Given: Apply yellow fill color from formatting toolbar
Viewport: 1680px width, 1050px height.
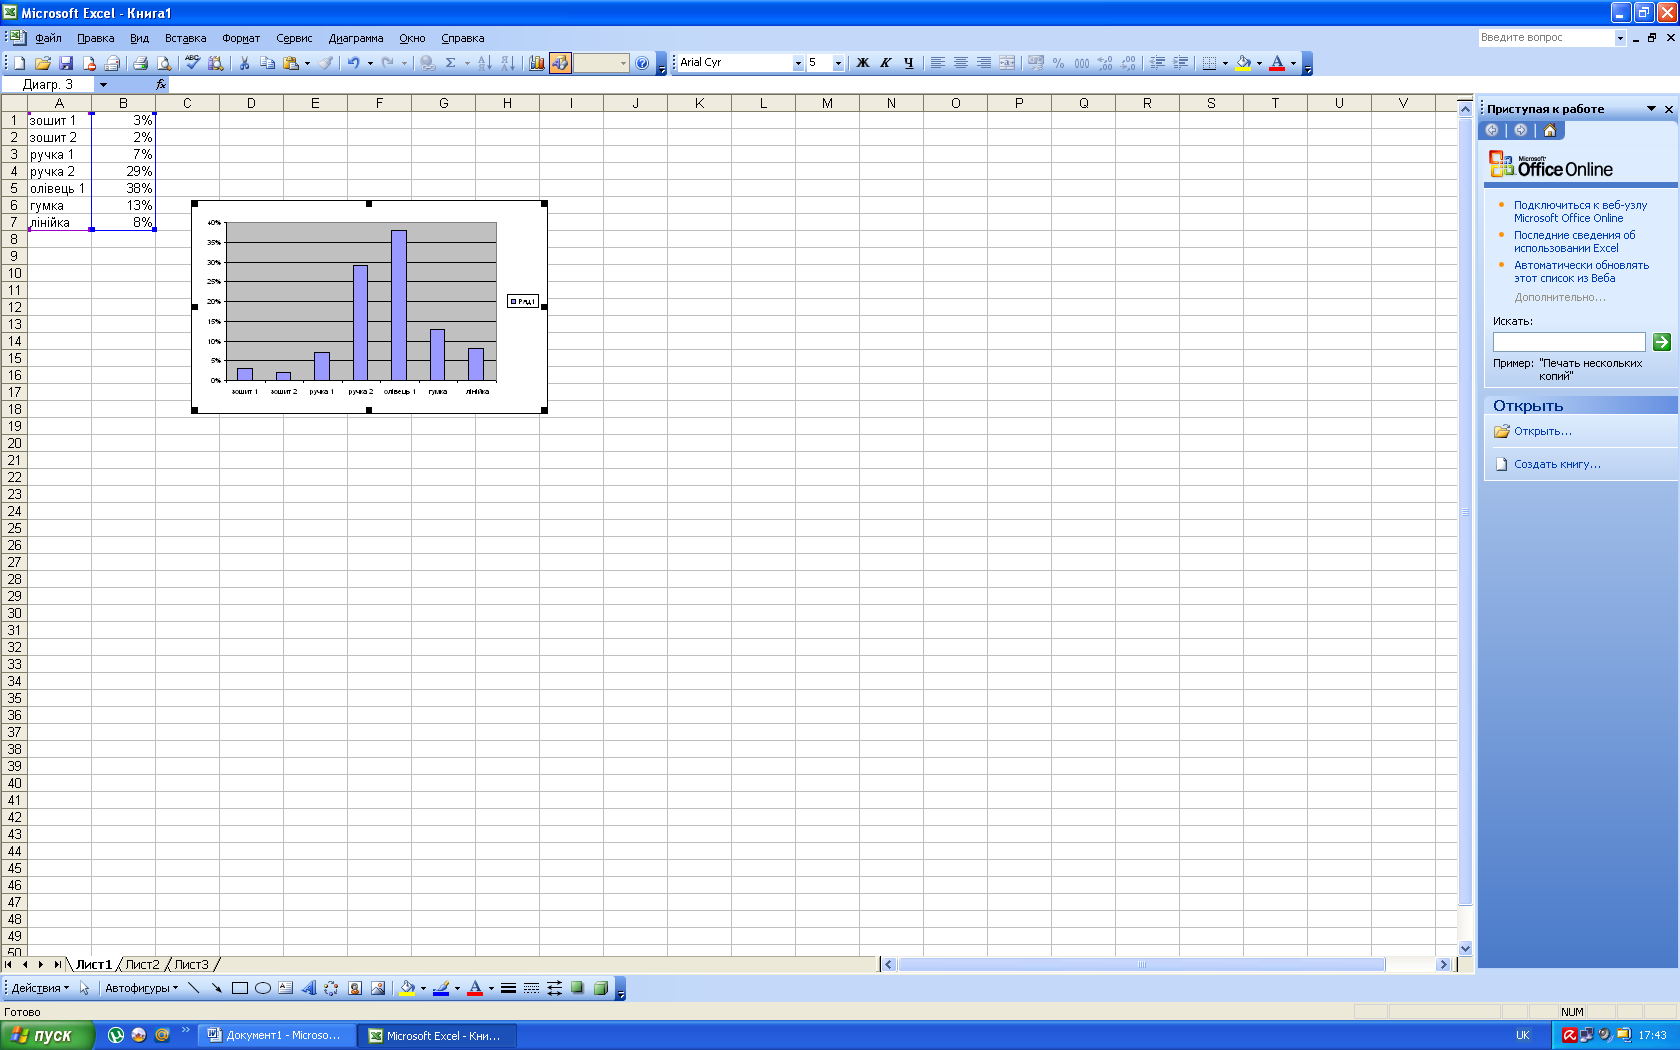Looking at the screenshot, I should 1243,63.
